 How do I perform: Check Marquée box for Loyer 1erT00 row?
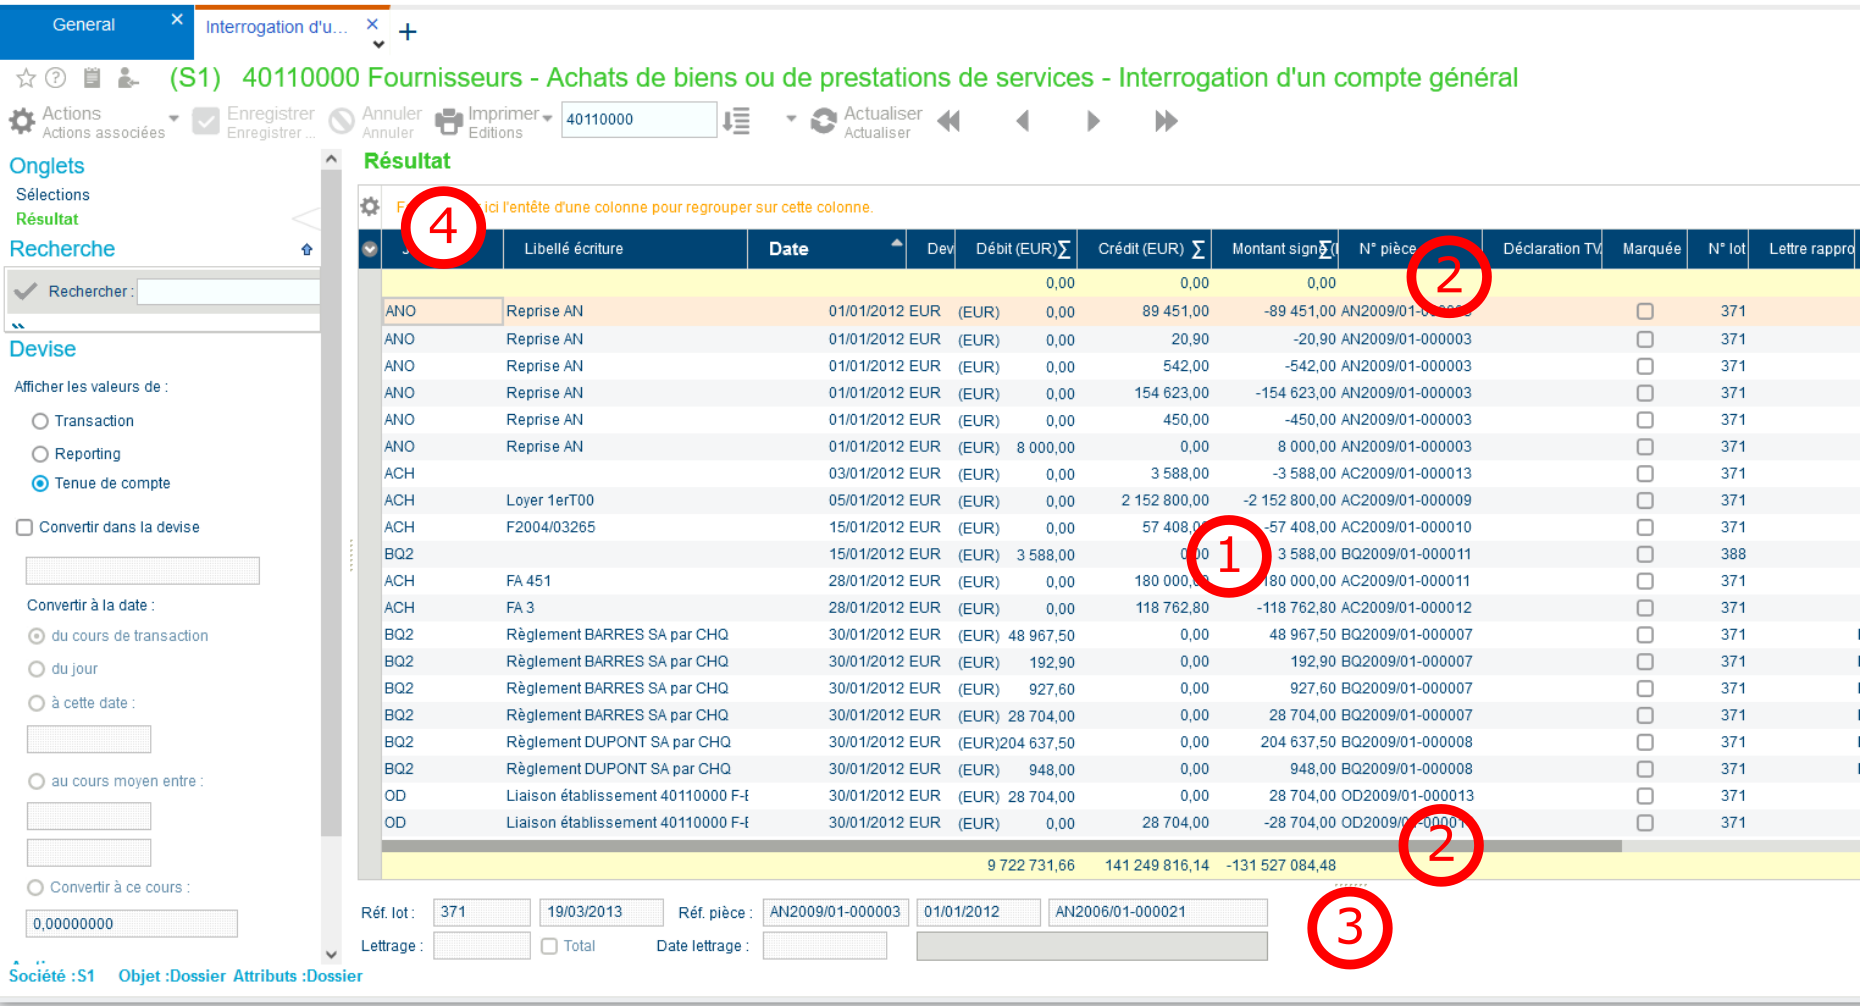(x=1645, y=501)
